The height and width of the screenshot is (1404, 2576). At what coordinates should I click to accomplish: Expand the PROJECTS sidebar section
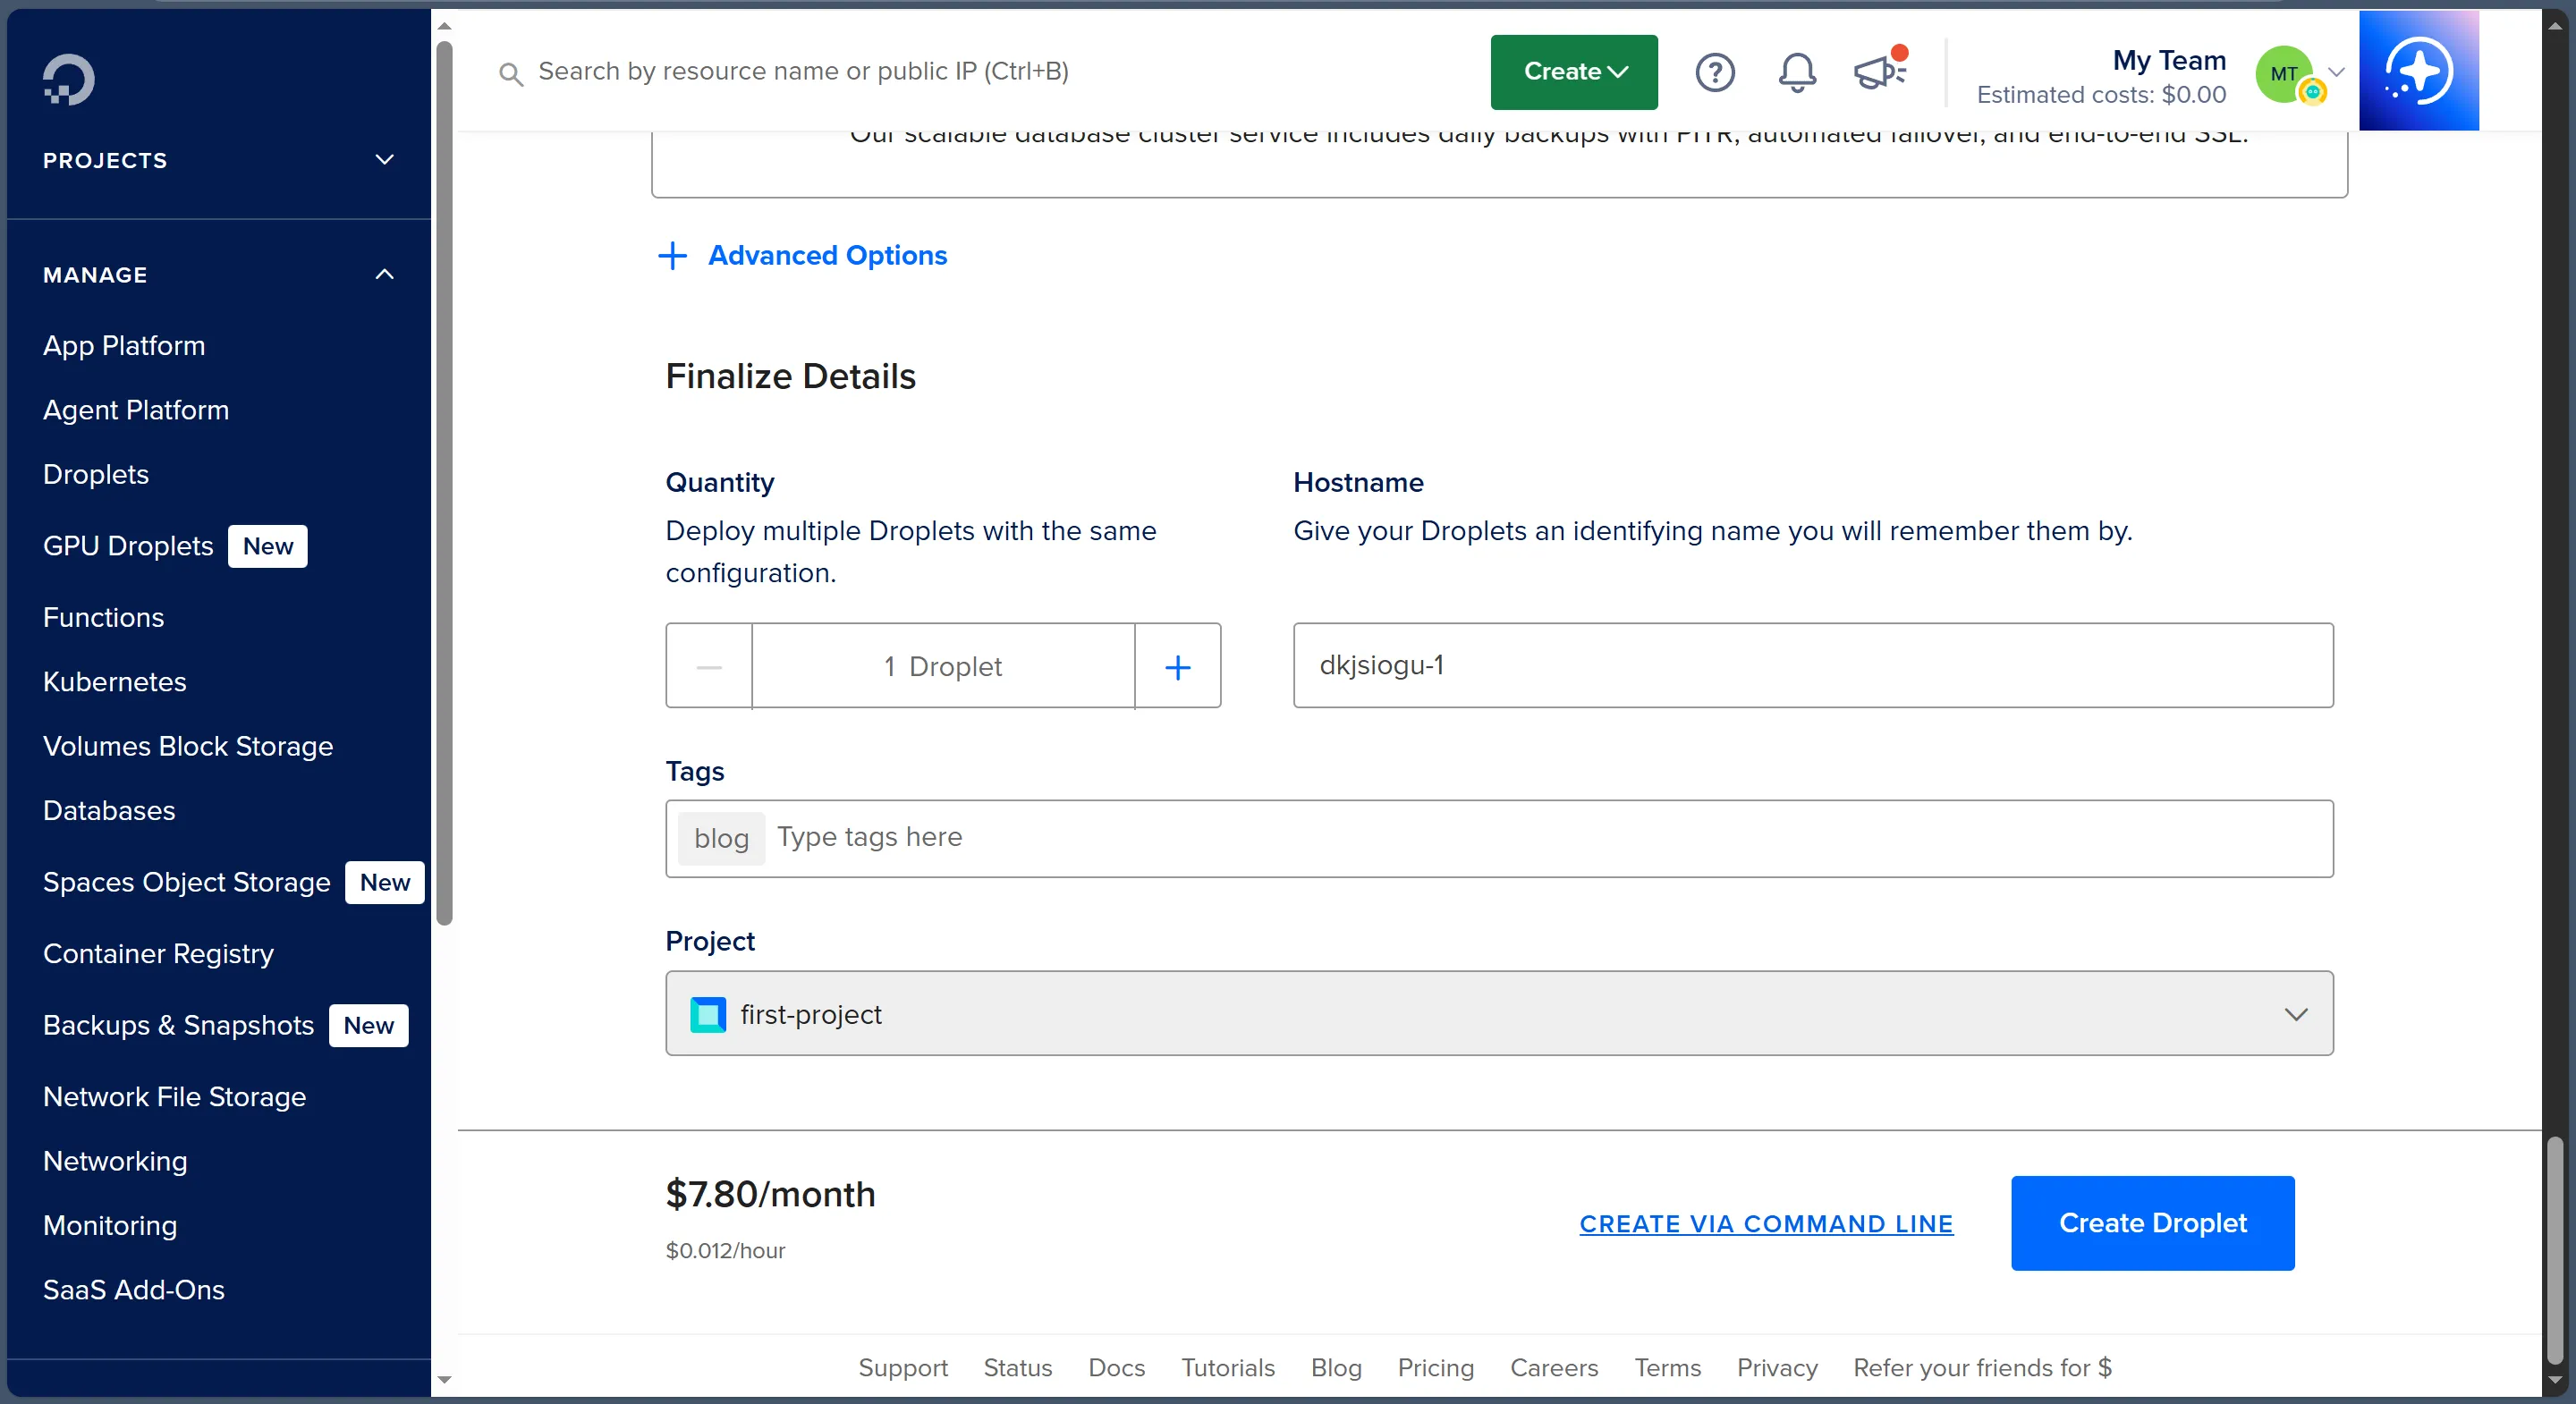pos(218,160)
